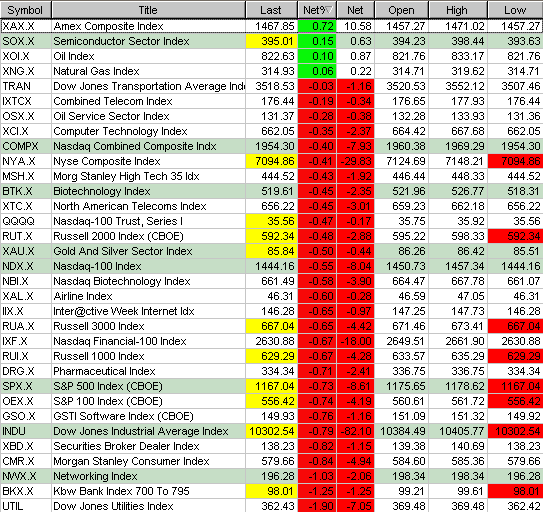543x512 pixels.
Task: Click the Net% sort arrow indicator
Action: (x=329, y=10)
